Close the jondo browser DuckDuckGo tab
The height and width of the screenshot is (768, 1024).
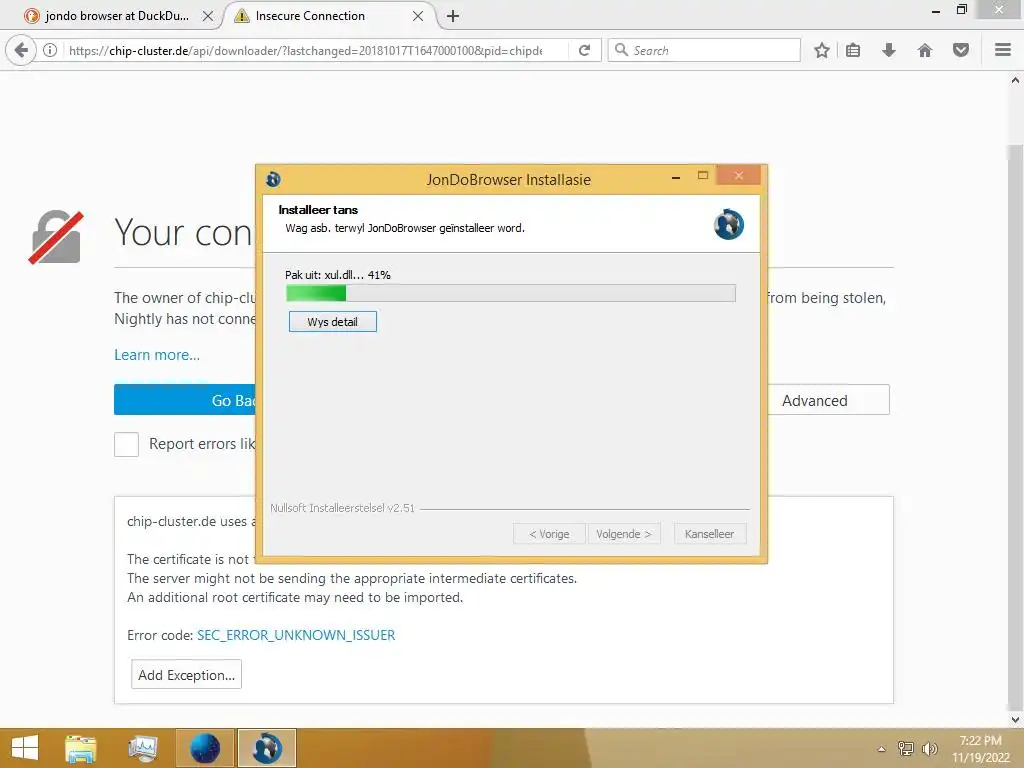[208, 16]
